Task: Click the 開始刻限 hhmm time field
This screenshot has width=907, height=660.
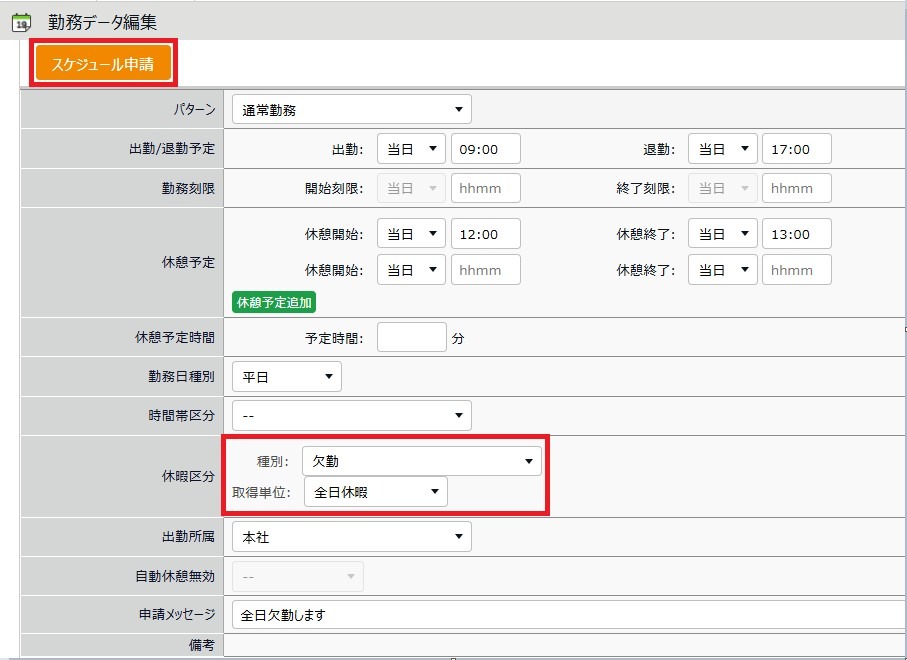Action: (x=486, y=188)
